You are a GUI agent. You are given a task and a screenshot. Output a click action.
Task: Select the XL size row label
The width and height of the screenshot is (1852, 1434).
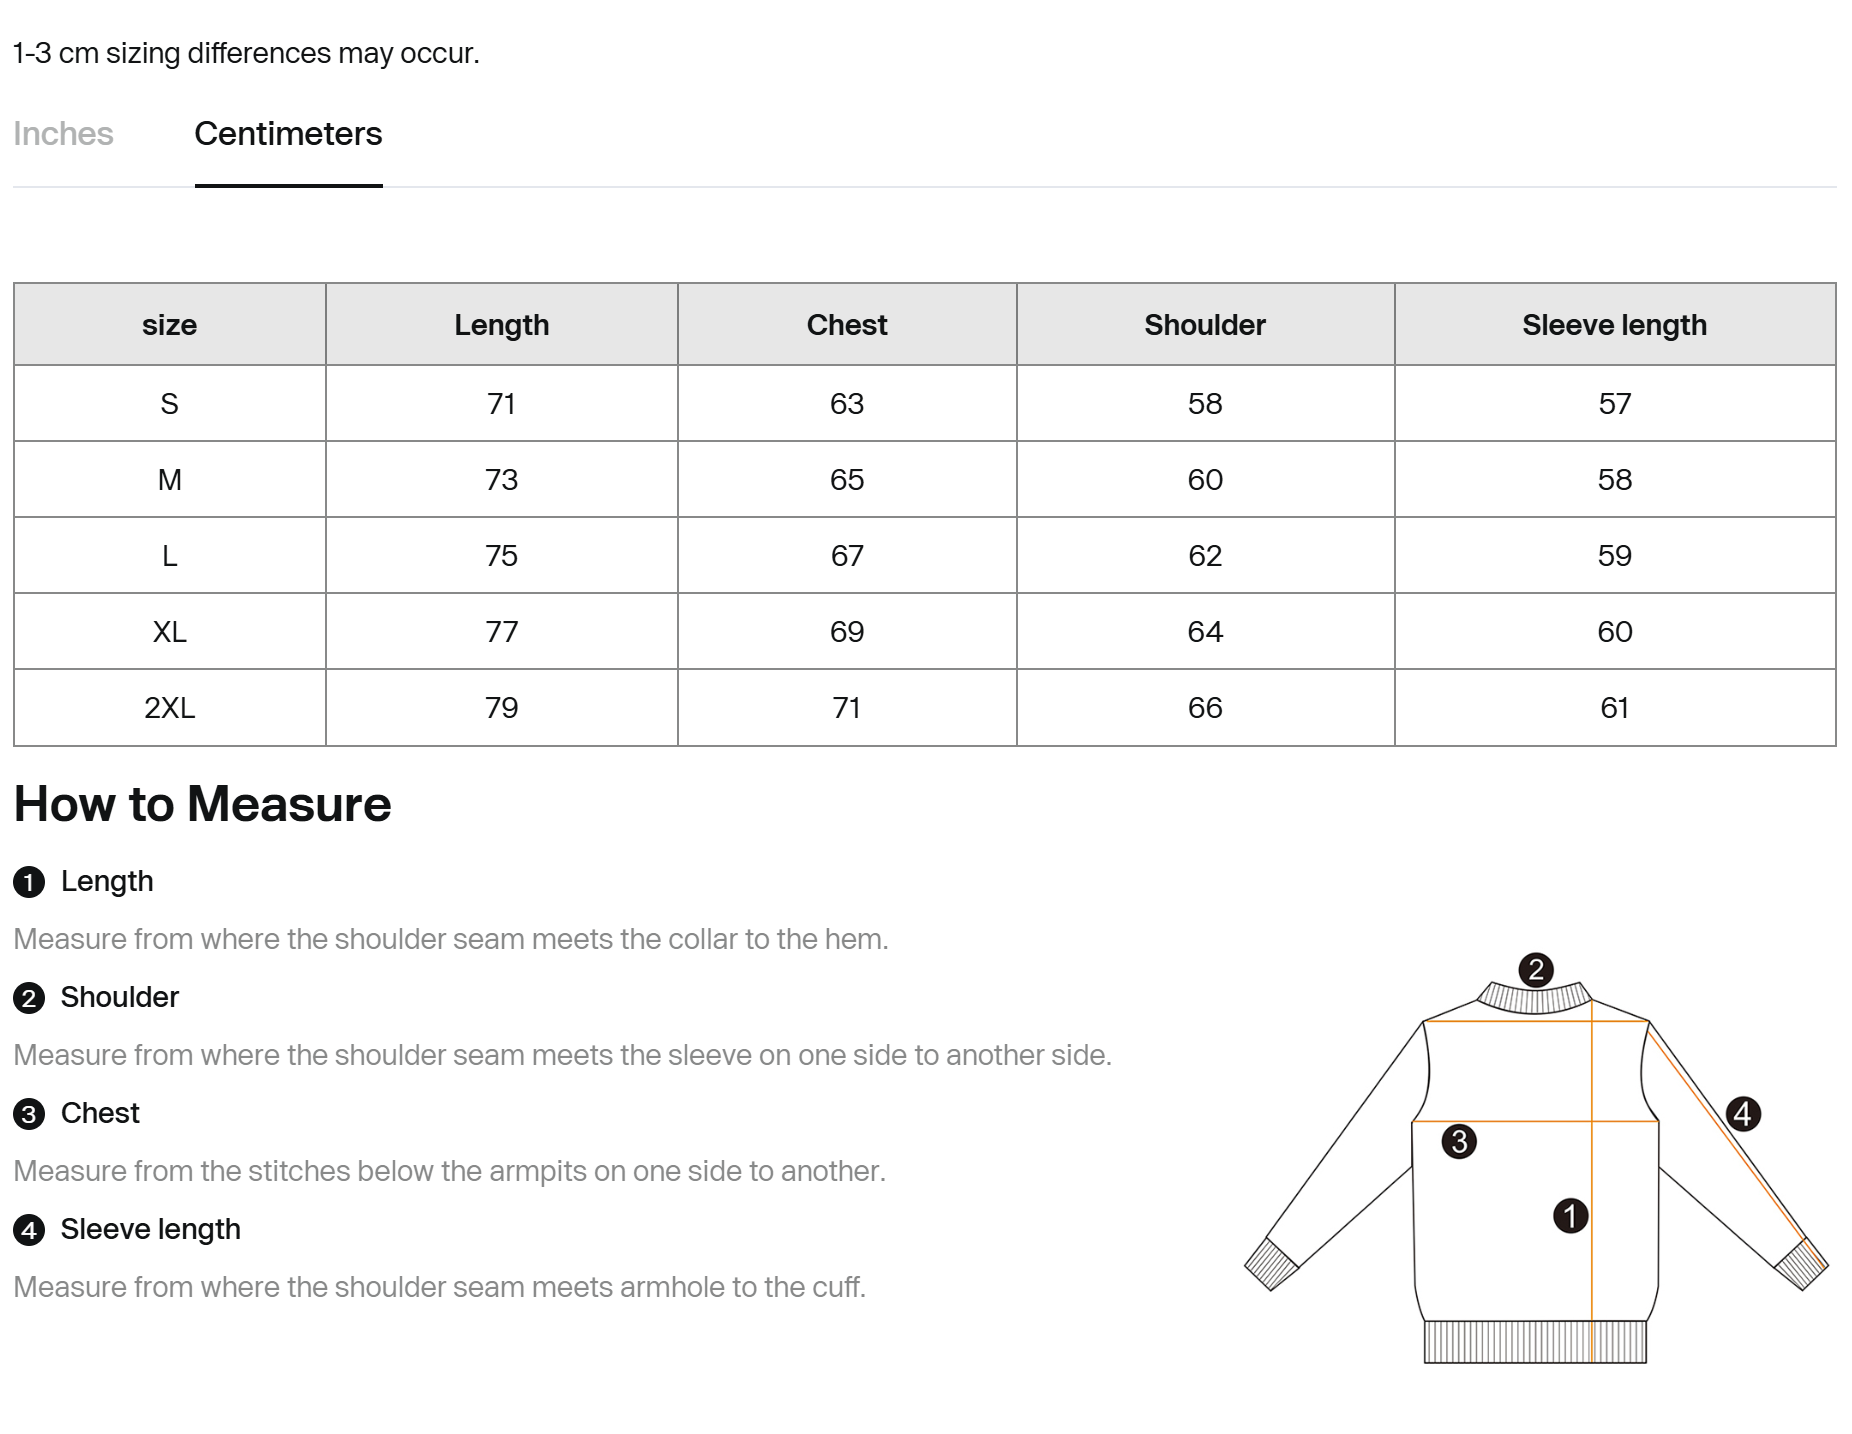(170, 632)
